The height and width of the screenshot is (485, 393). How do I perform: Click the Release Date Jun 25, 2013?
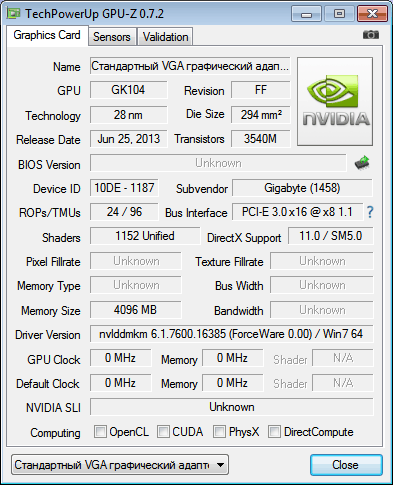pyautogui.click(x=128, y=139)
